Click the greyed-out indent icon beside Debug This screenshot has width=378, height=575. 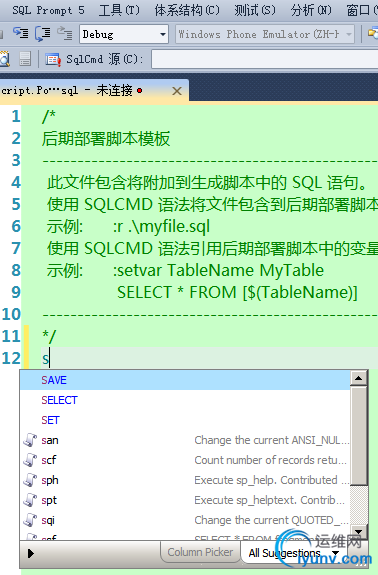coord(65,34)
